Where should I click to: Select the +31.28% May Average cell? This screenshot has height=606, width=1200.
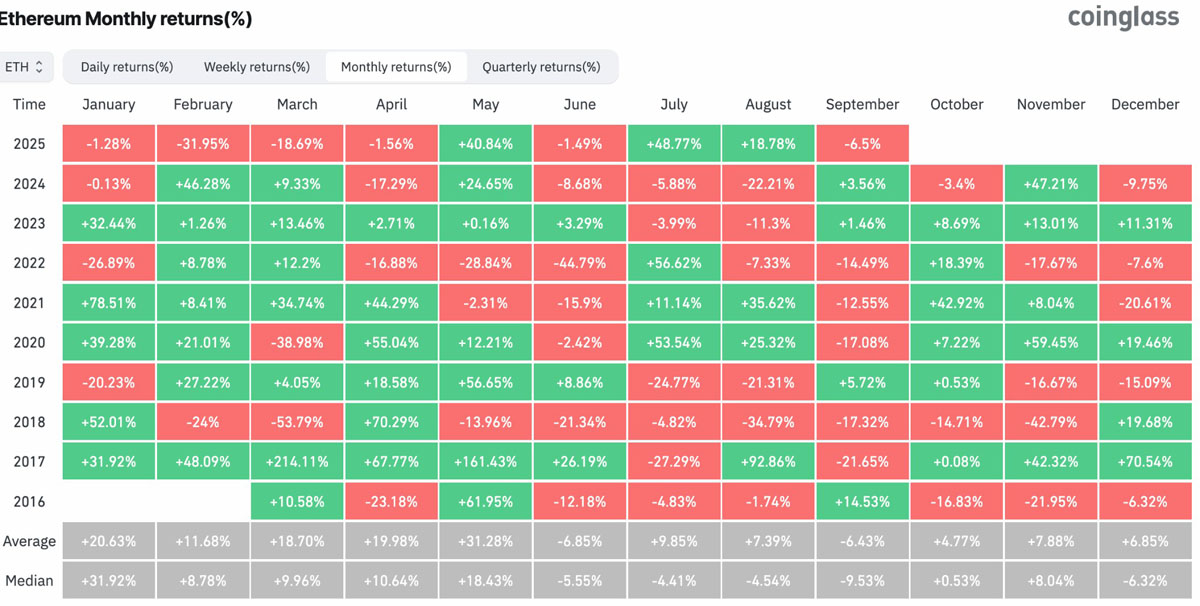click(485, 541)
